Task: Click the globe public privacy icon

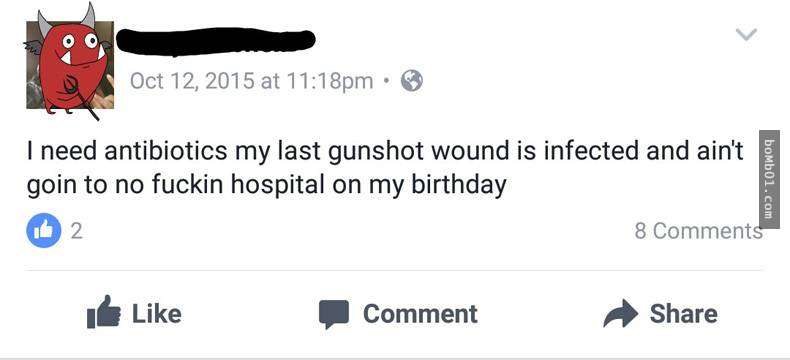Action: (x=412, y=81)
